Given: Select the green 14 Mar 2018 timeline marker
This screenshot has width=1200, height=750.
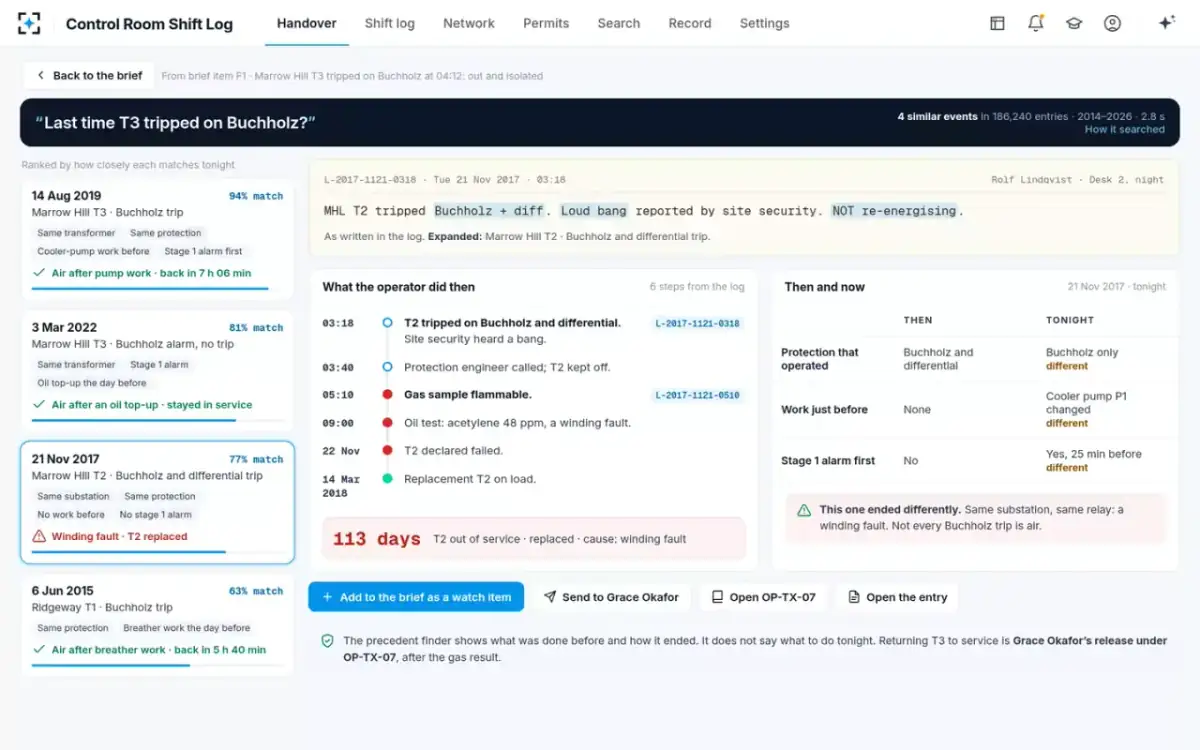Looking at the screenshot, I should click(387, 479).
